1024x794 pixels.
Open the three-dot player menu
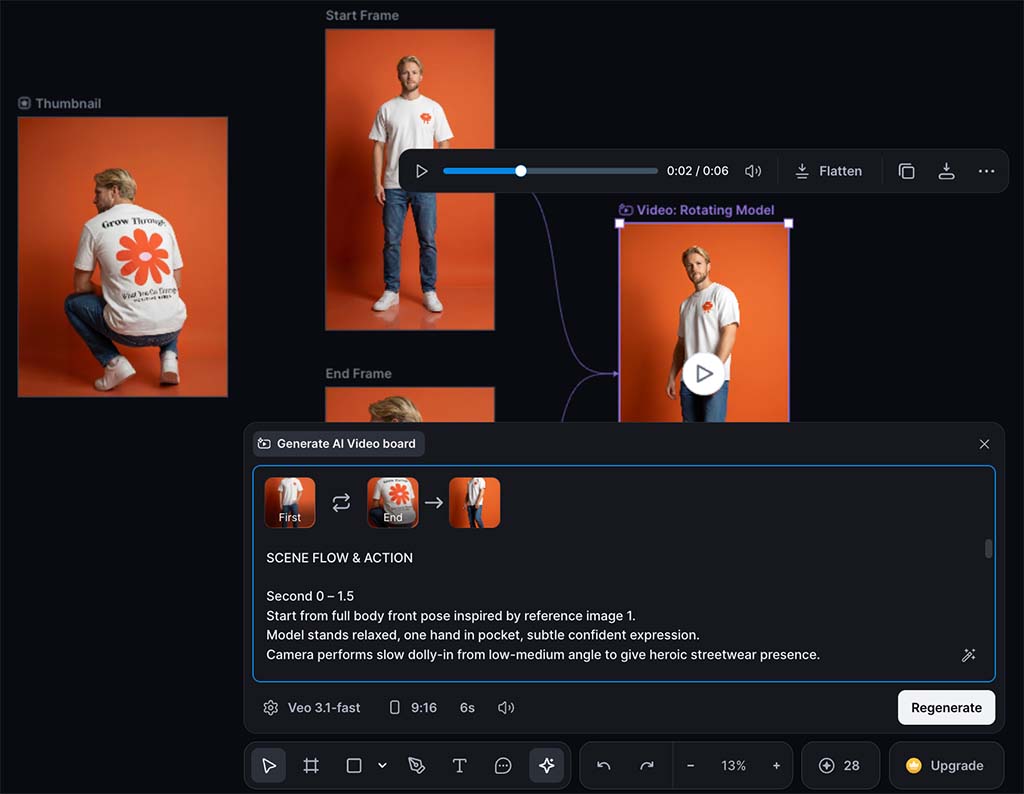coord(986,171)
